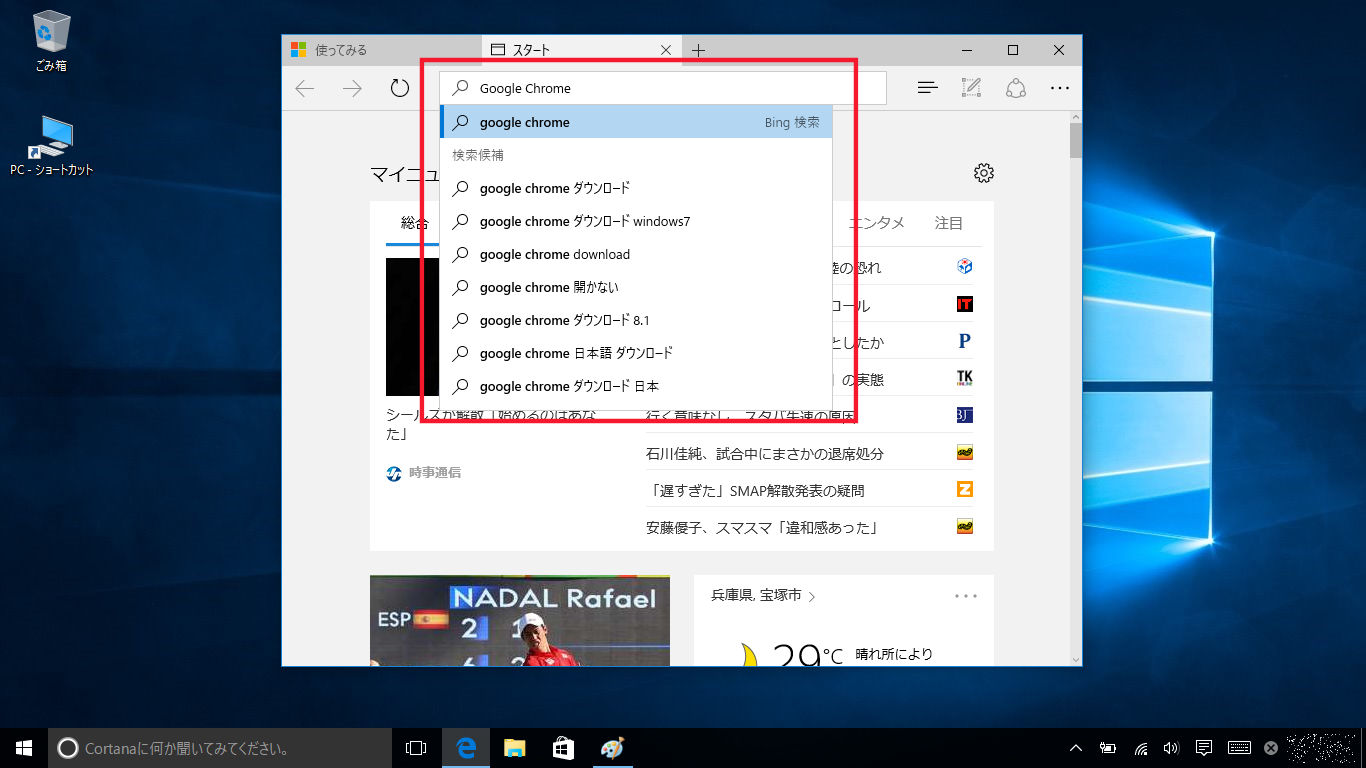Switch to the 使ってみる tab
The width and height of the screenshot is (1366, 768).
pyautogui.click(x=382, y=50)
